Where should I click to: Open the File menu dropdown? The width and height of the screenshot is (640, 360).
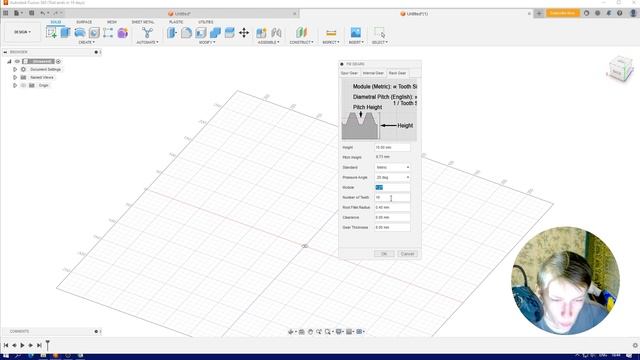tap(17, 13)
